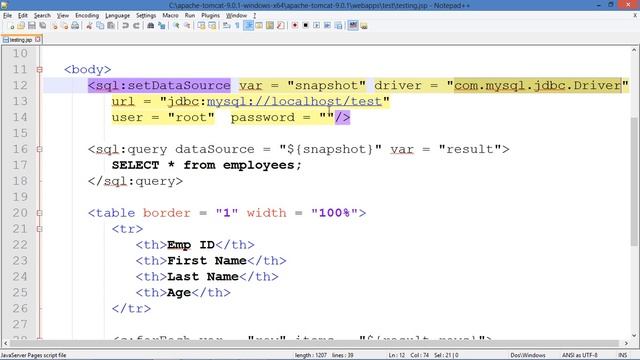Click the vertical scrollbar up arrow

[634, 50]
